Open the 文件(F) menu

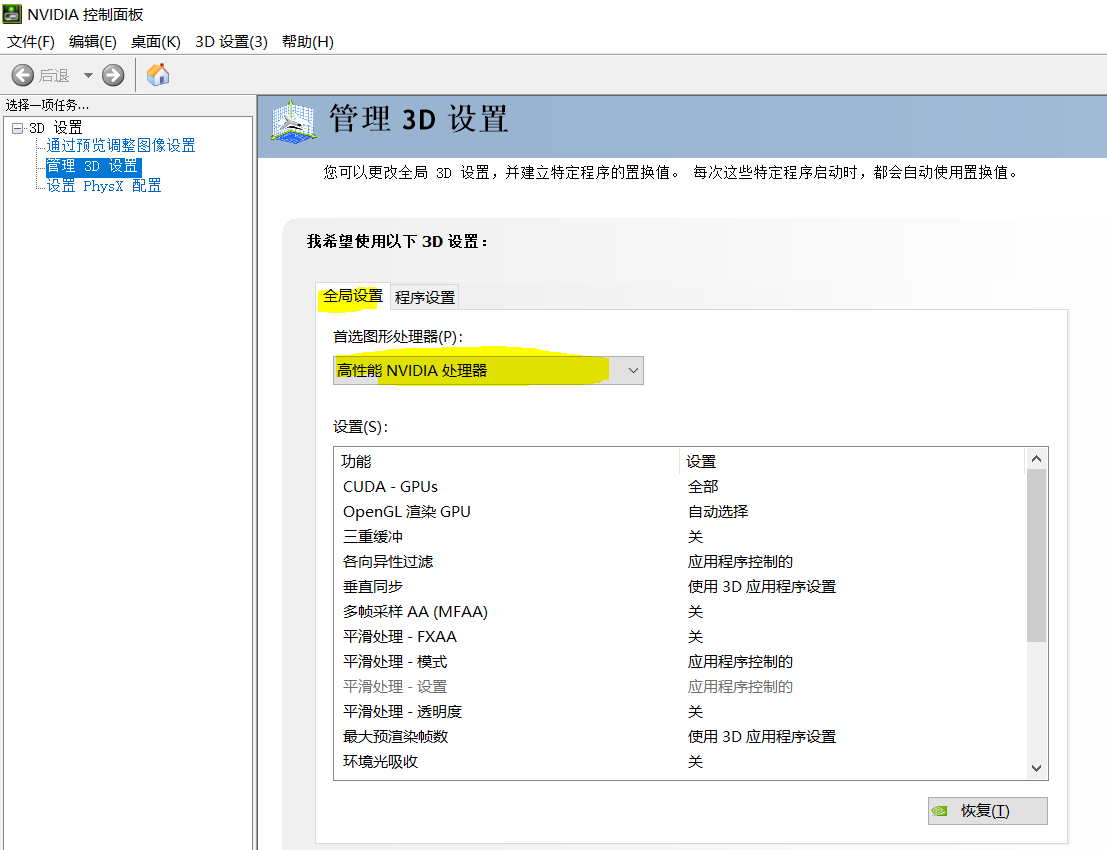pyautogui.click(x=30, y=42)
